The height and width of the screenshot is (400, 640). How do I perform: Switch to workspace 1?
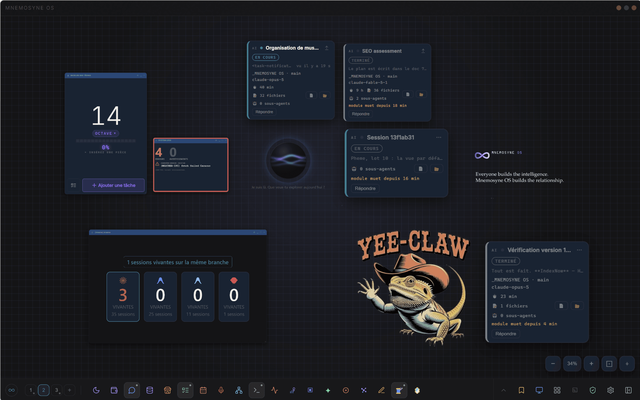pos(31,390)
